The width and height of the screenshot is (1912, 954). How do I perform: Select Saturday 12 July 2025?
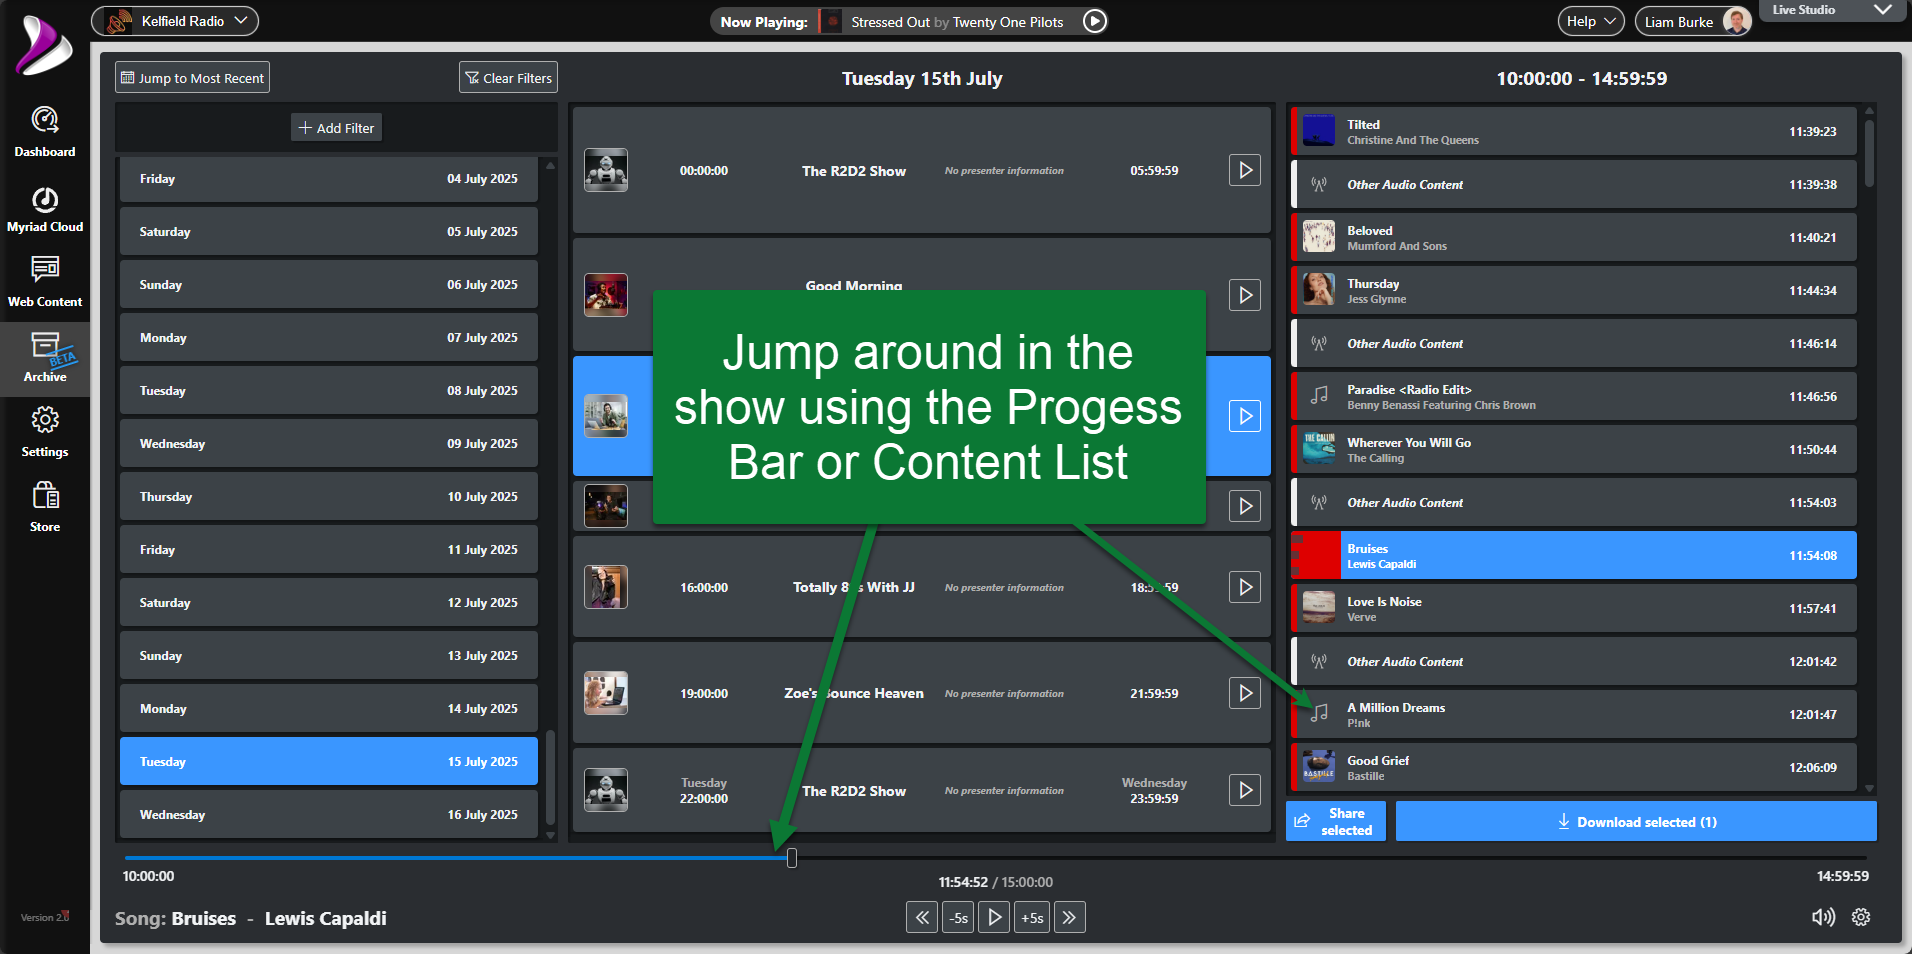tap(329, 603)
